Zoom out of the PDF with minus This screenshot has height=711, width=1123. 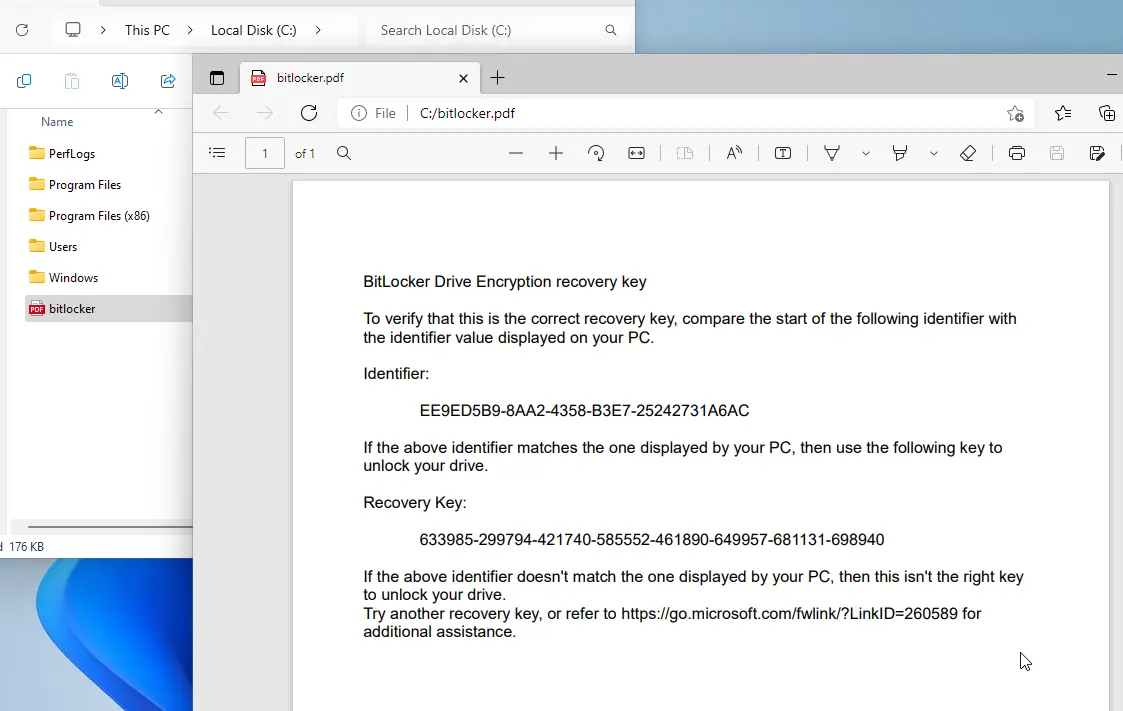point(516,153)
